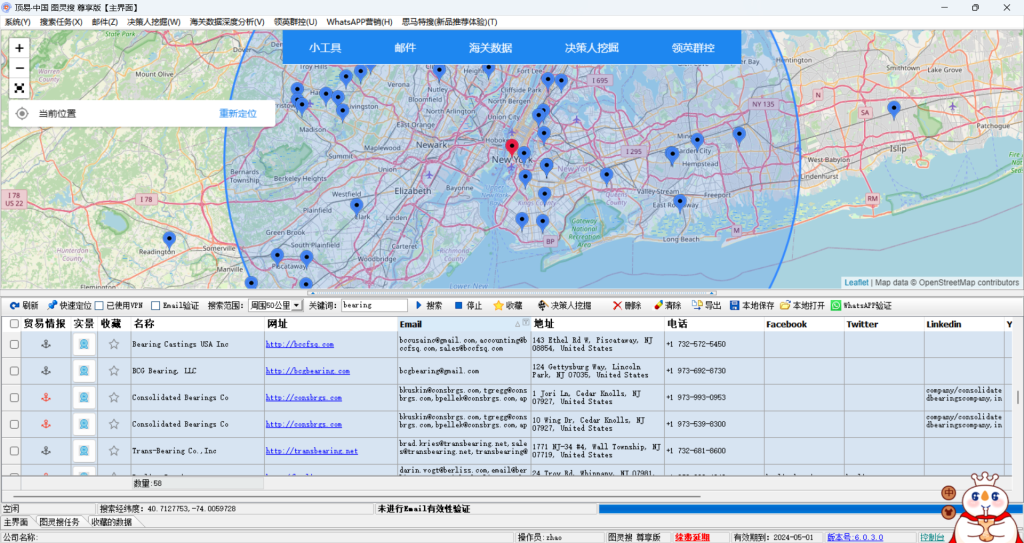Image resolution: width=1024 pixels, height=543 pixels.
Task: Sort by the Email column header arrow
Action: [x=517, y=324]
